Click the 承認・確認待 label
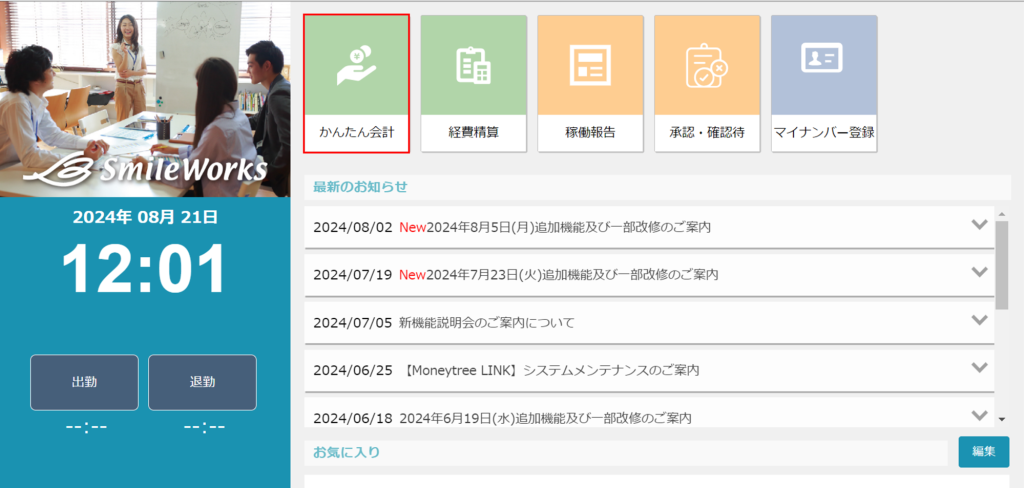Image resolution: width=1024 pixels, height=488 pixels. 707,133
